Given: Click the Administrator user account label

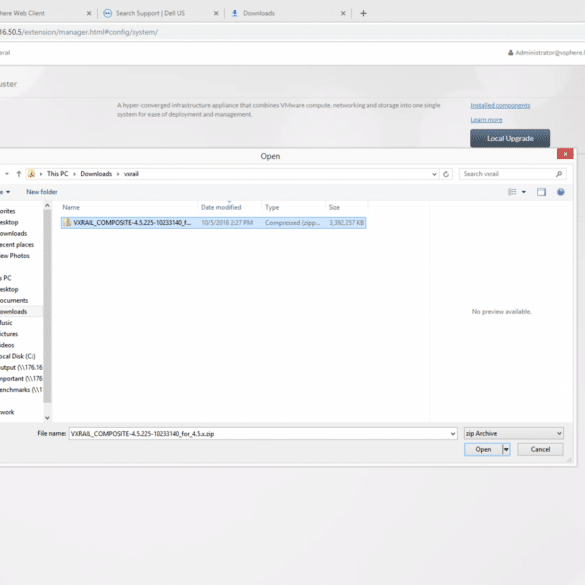Looking at the screenshot, I should coord(547,53).
